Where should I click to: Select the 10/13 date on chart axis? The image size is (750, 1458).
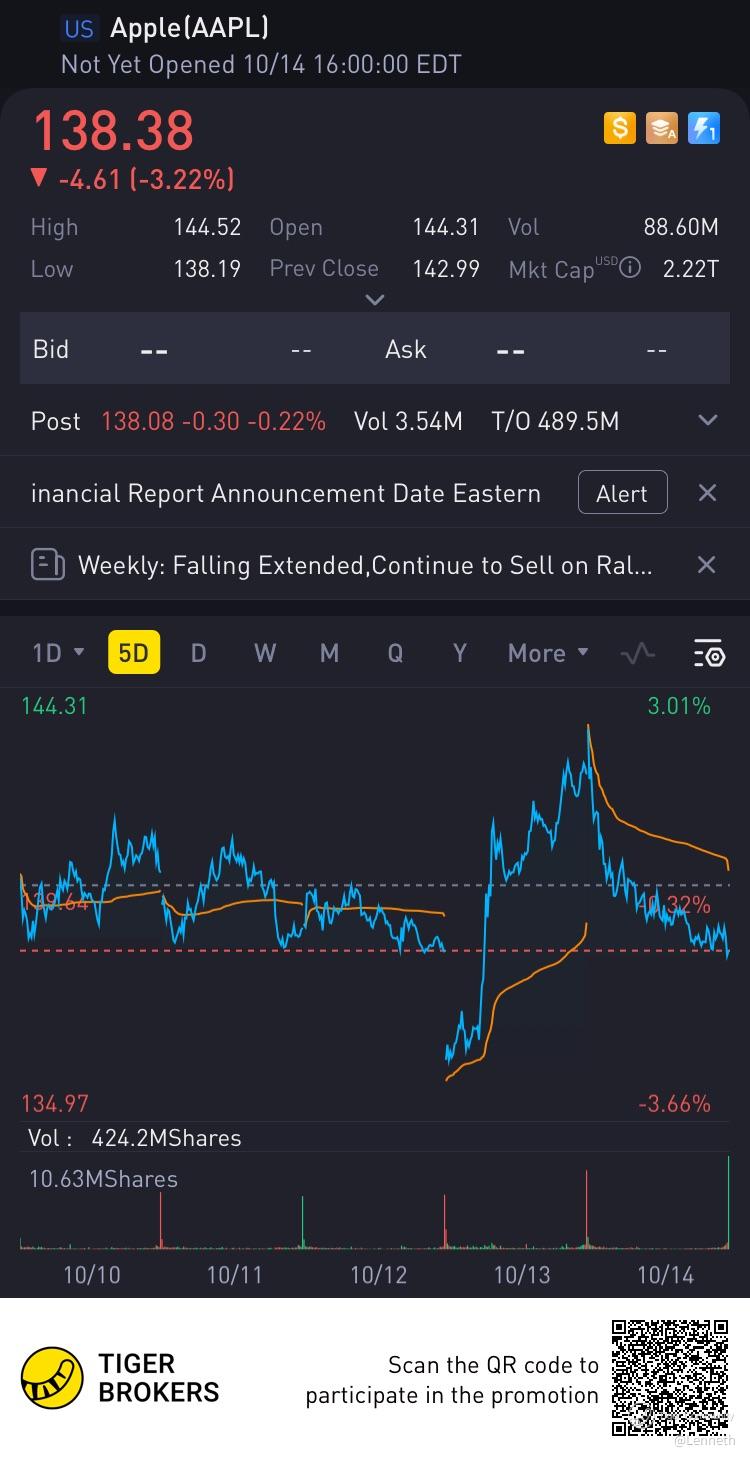click(x=522, y=1275)
